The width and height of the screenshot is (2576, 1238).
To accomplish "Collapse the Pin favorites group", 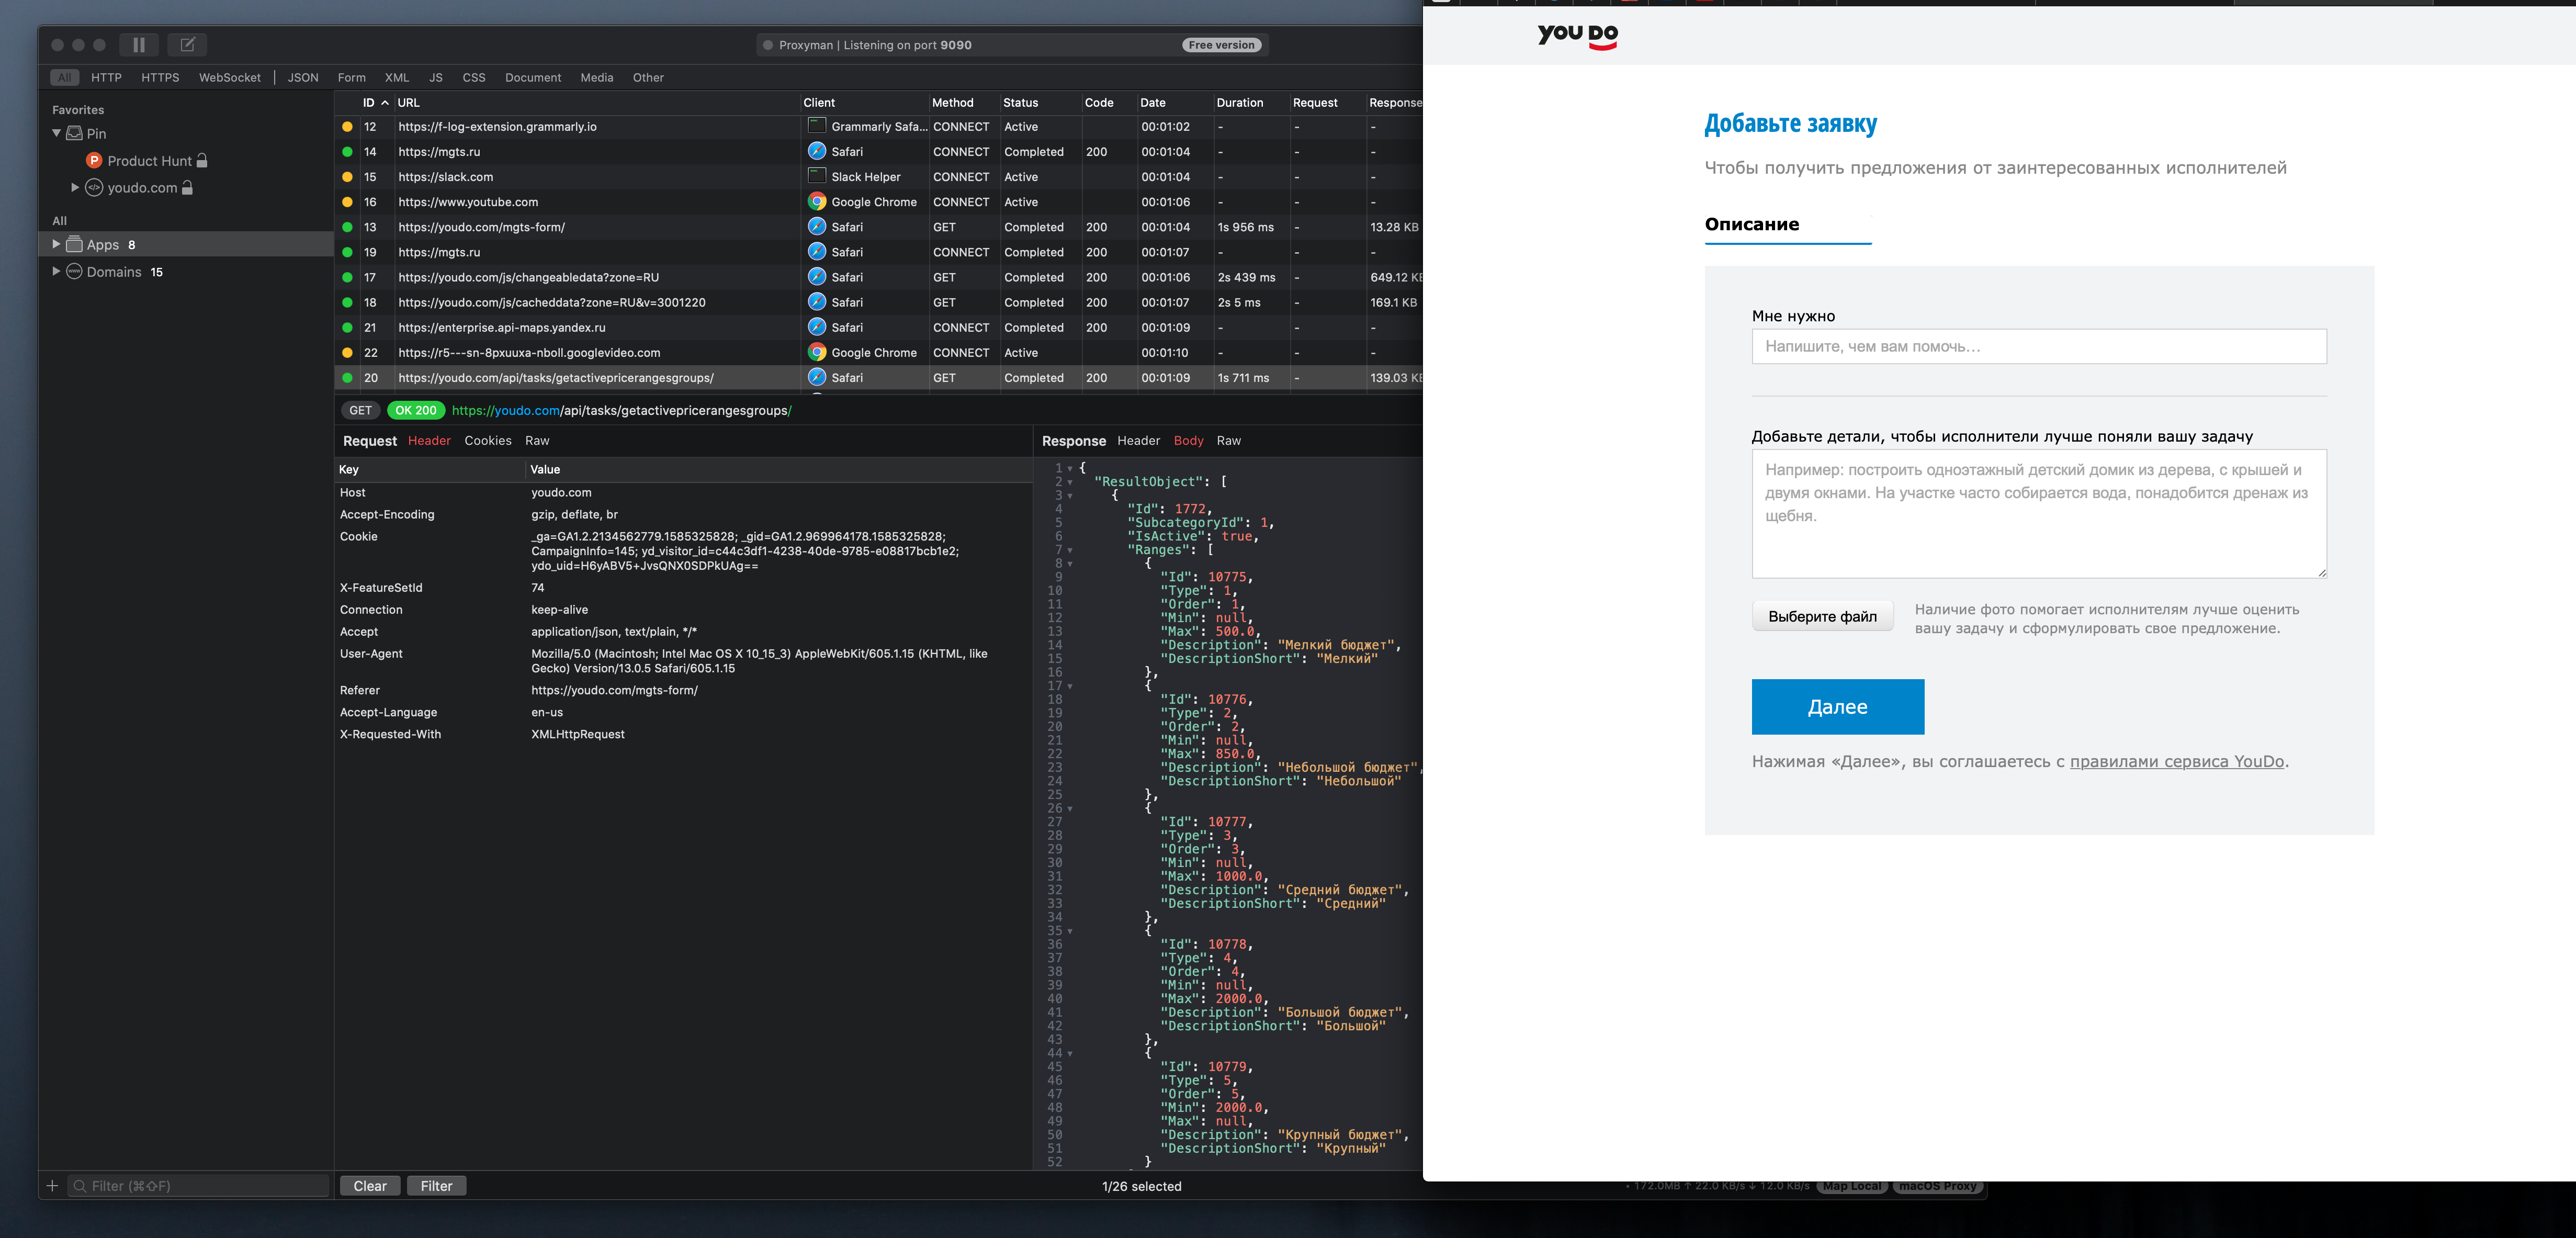I will pos(57,133).
